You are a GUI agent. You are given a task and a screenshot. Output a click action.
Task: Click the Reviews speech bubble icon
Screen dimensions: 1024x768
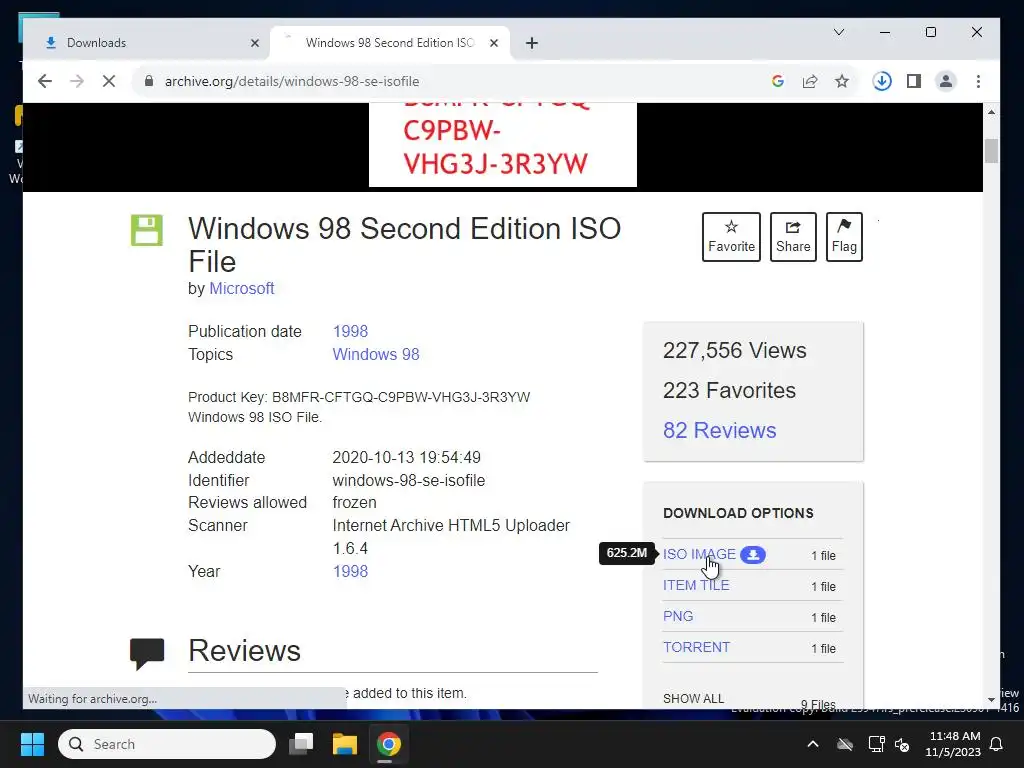point(147,653)
